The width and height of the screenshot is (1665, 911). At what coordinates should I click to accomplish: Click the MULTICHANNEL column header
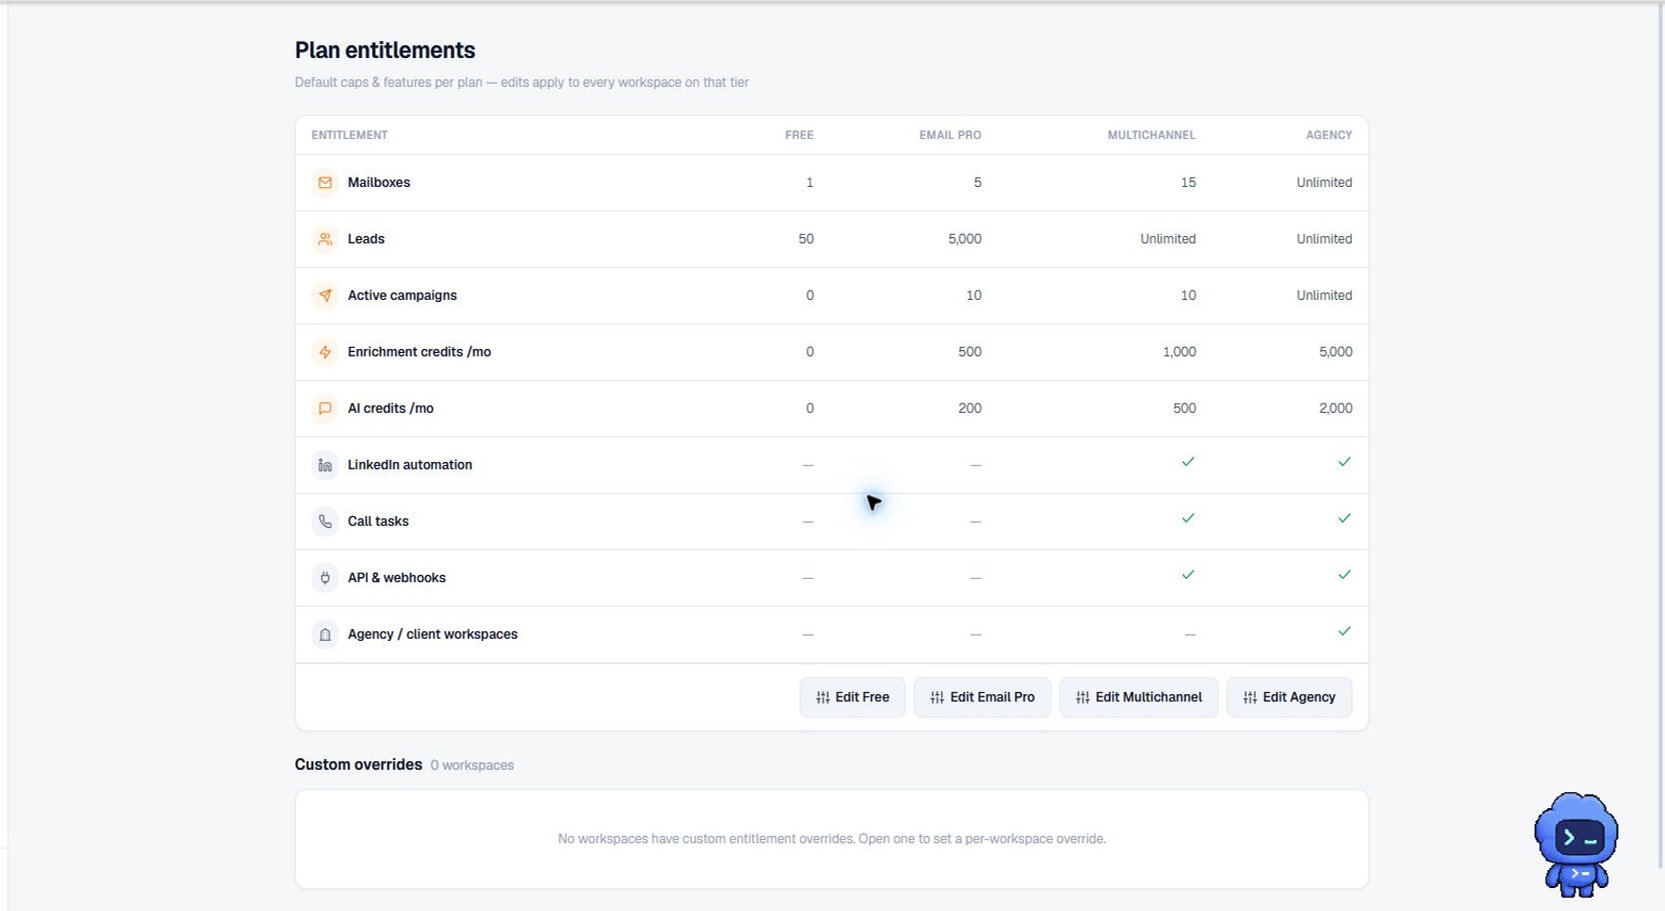click(x=1151, y=135)
